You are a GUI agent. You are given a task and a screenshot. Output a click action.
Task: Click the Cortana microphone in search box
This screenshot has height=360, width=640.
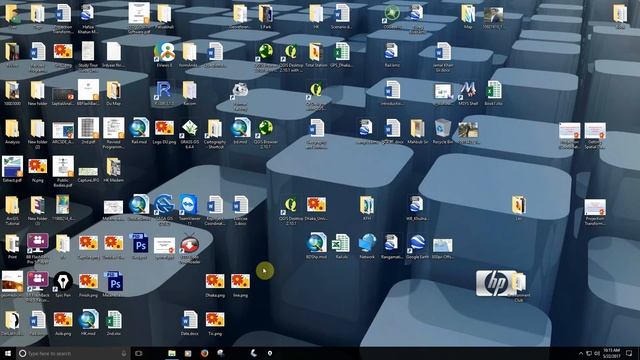[x=124, y=353]
